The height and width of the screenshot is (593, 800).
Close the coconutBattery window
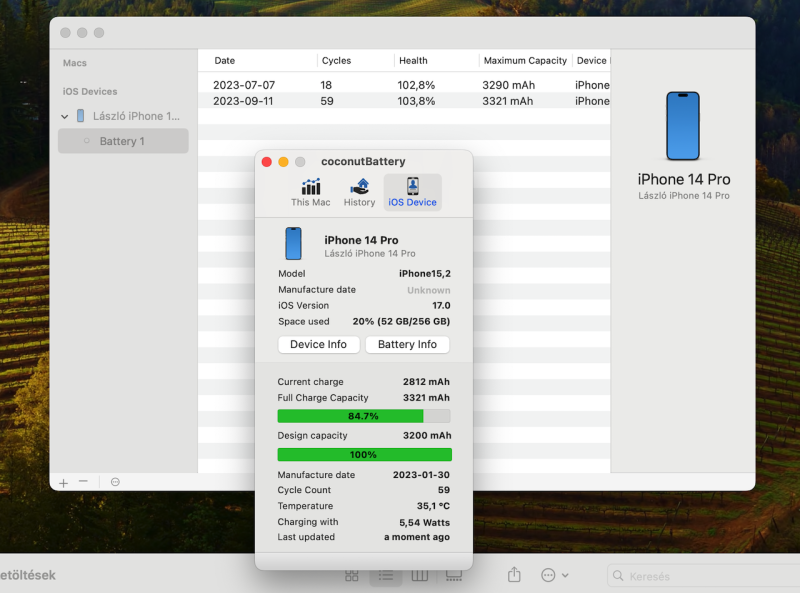pyautogui.click(x=266, y=162)
